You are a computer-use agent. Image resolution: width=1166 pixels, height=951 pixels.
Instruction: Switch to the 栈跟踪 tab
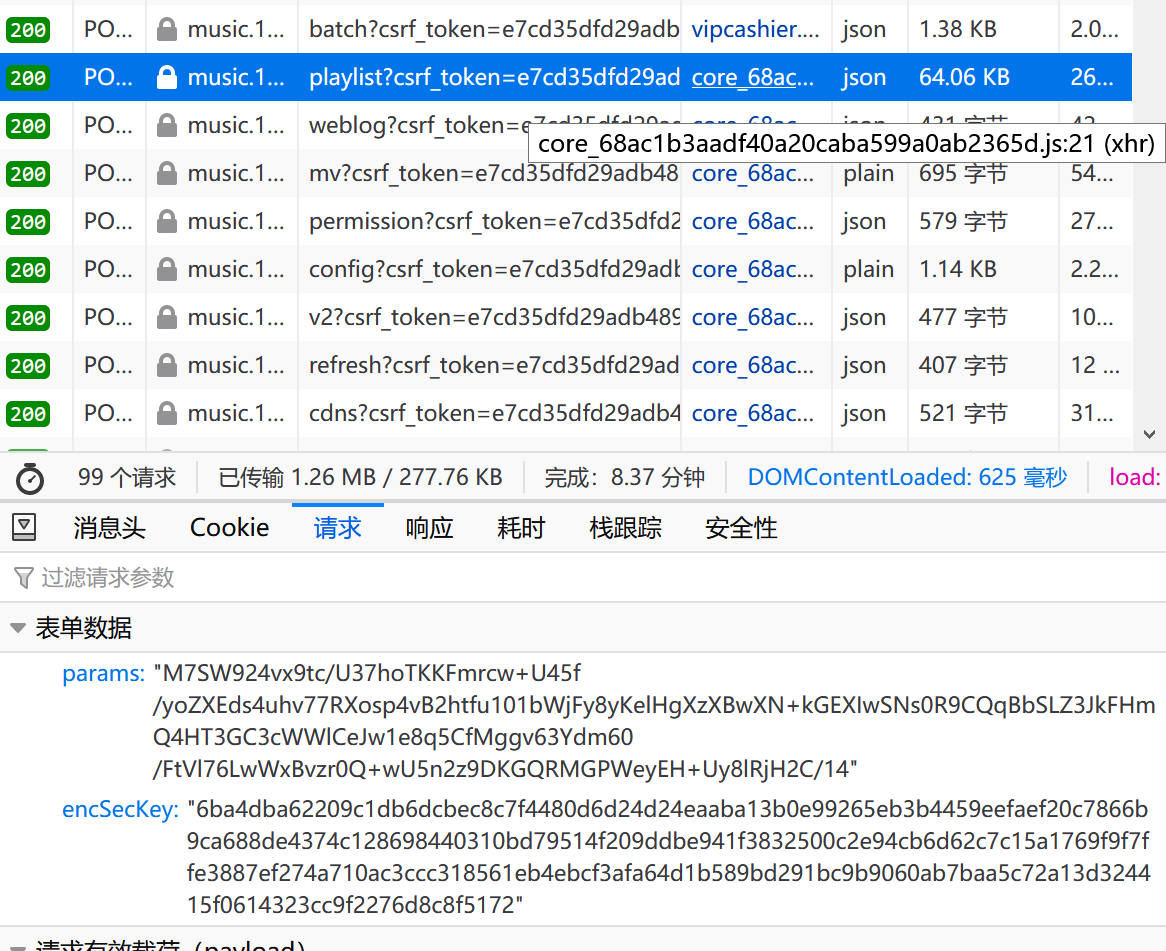(625, 528)
